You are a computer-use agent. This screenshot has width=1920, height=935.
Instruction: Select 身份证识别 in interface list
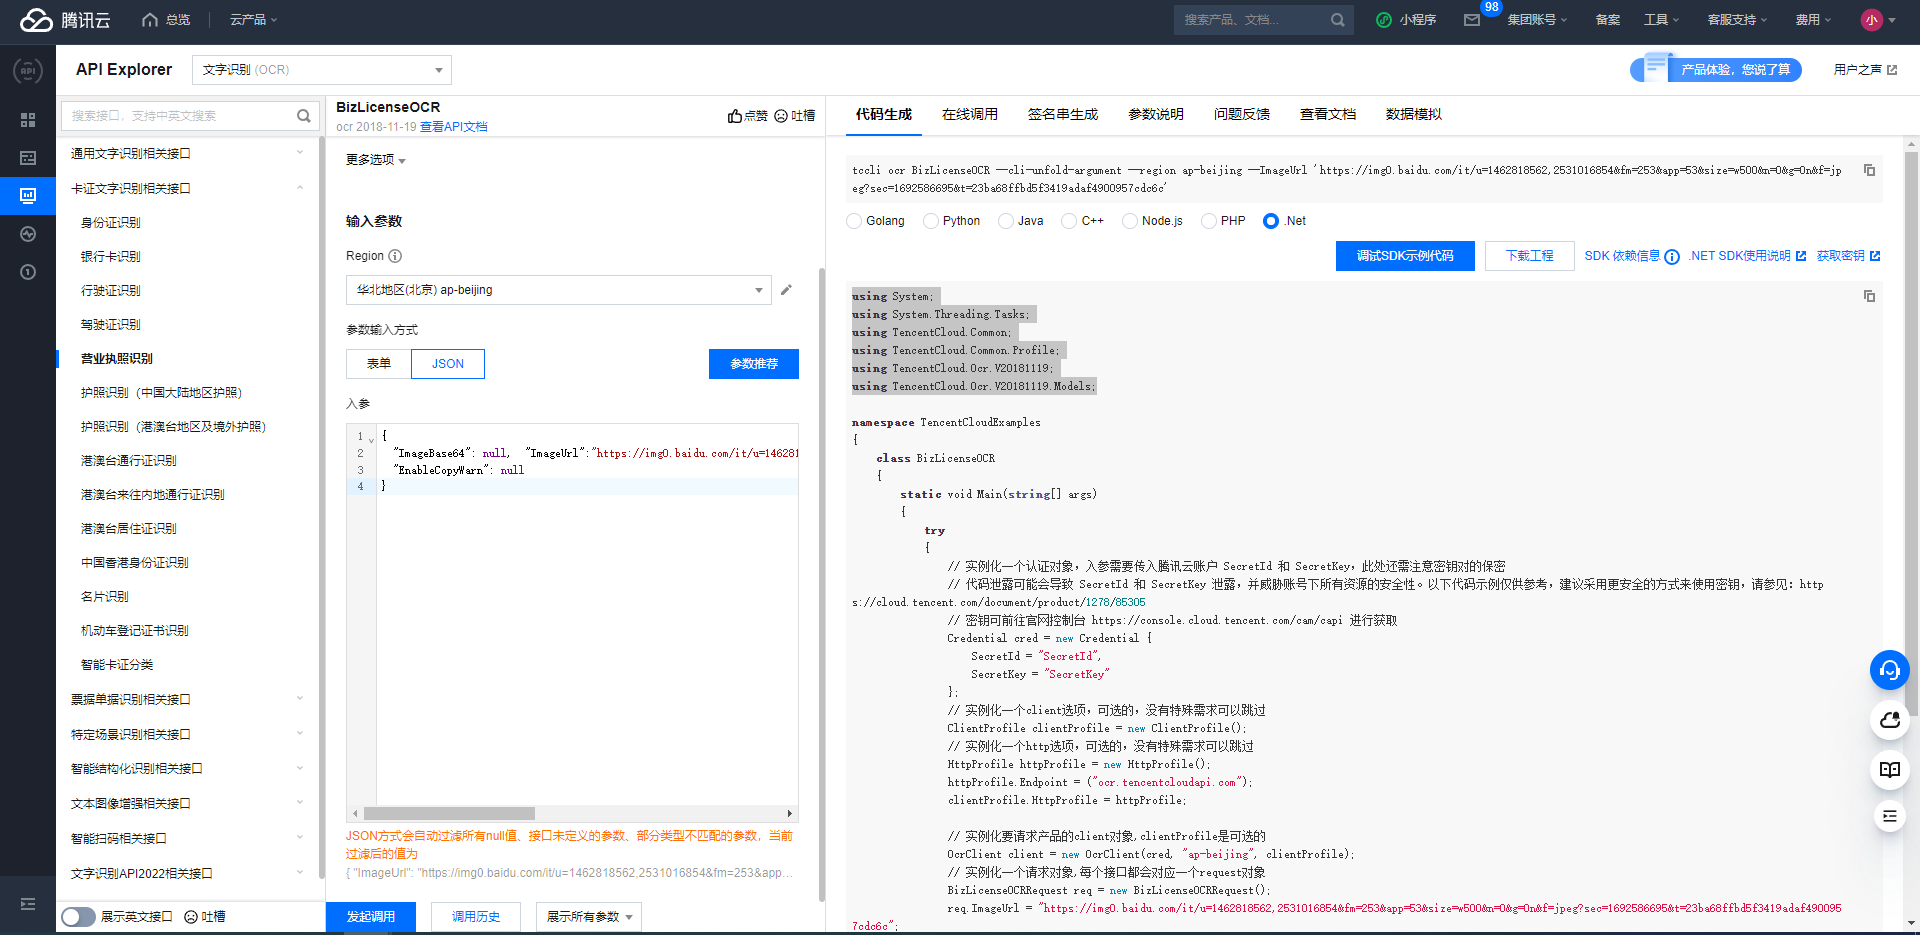(111, 223)
